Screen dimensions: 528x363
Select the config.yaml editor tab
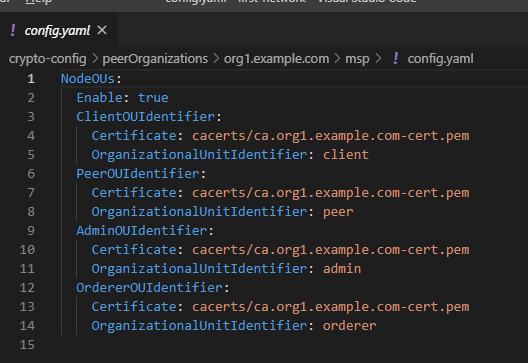[x=59, y=30]
